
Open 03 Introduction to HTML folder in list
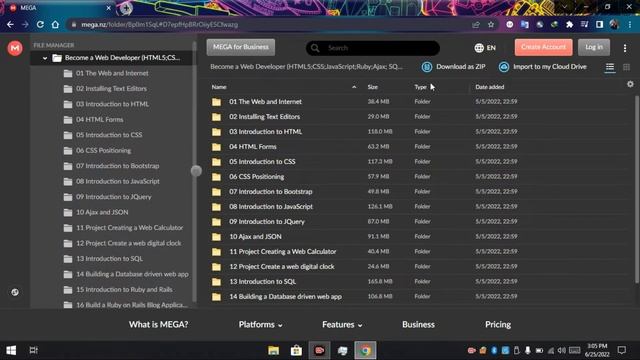pyautogui.click(x=265, y=132)
